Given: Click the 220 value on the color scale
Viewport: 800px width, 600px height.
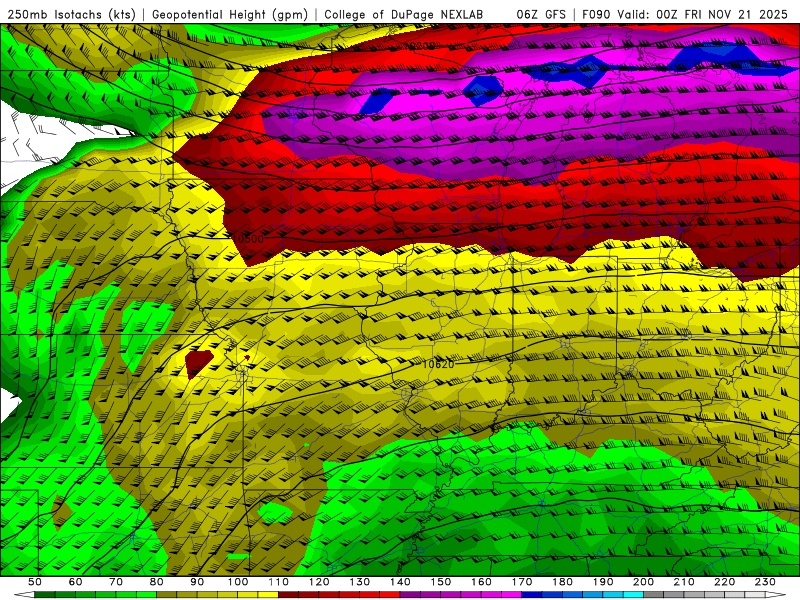Looking at the screenshot, I should pyautogui.click(x=725, y=582).
